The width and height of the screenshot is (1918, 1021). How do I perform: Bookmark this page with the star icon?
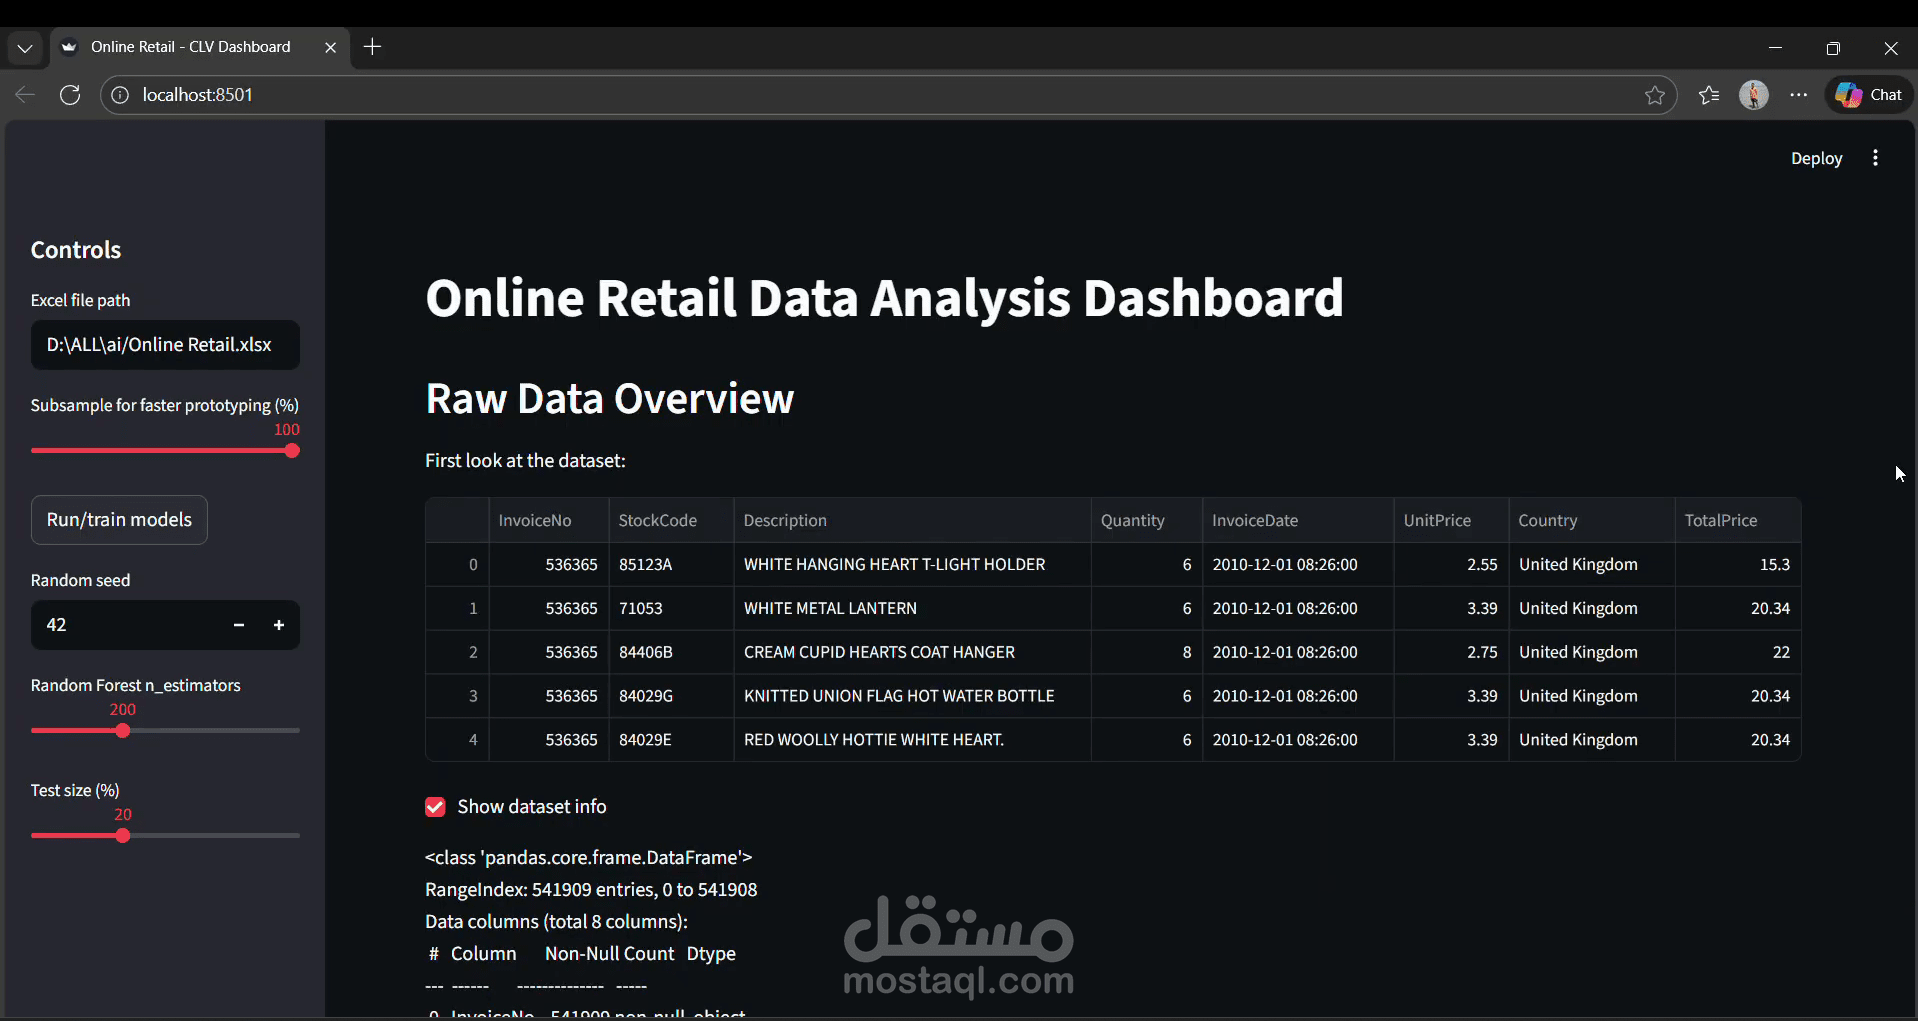(x=1655, y=94)
